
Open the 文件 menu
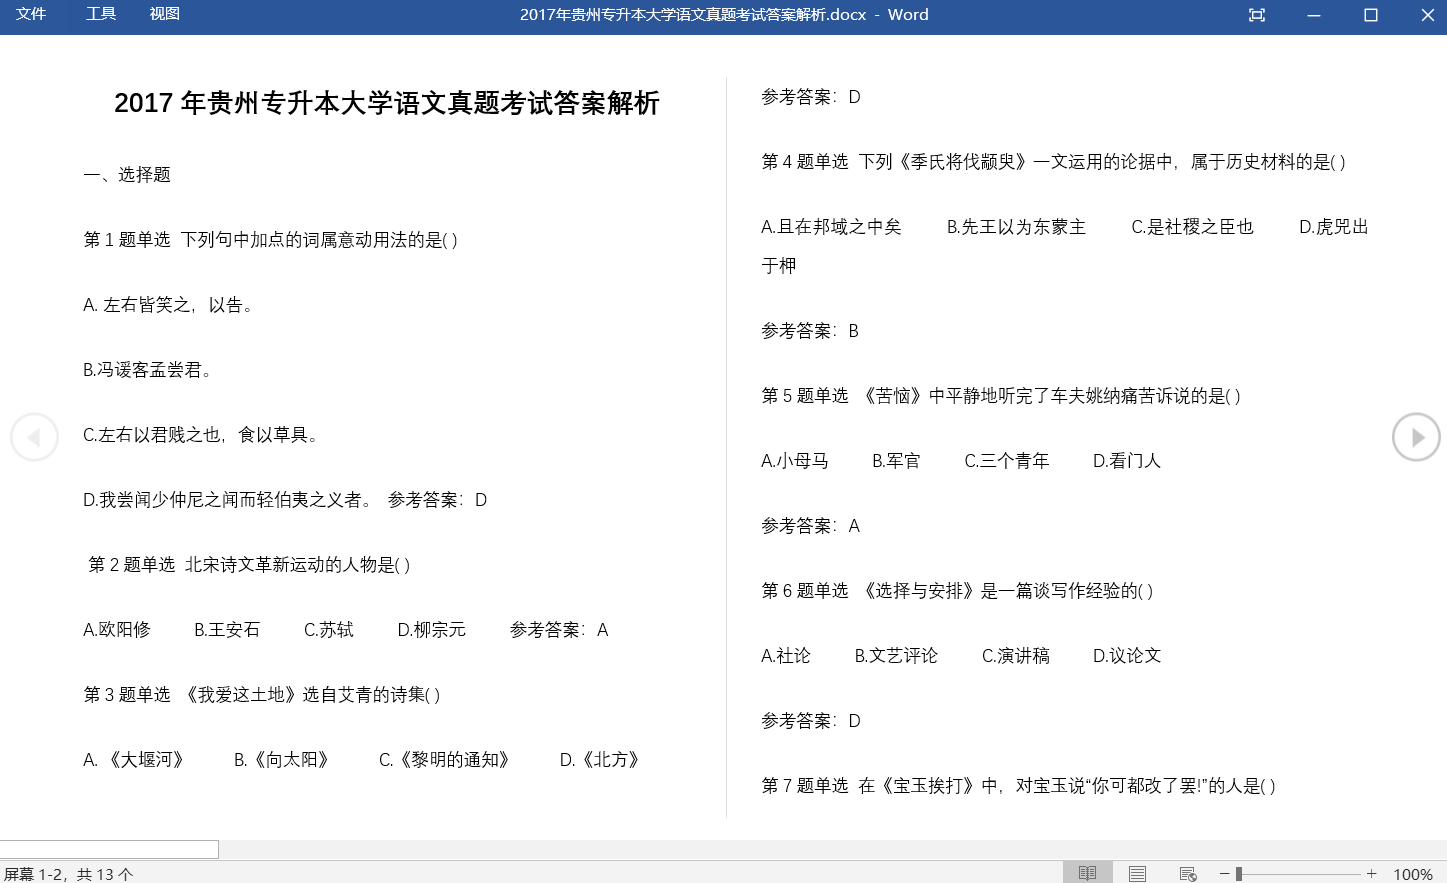click(31, 14)
